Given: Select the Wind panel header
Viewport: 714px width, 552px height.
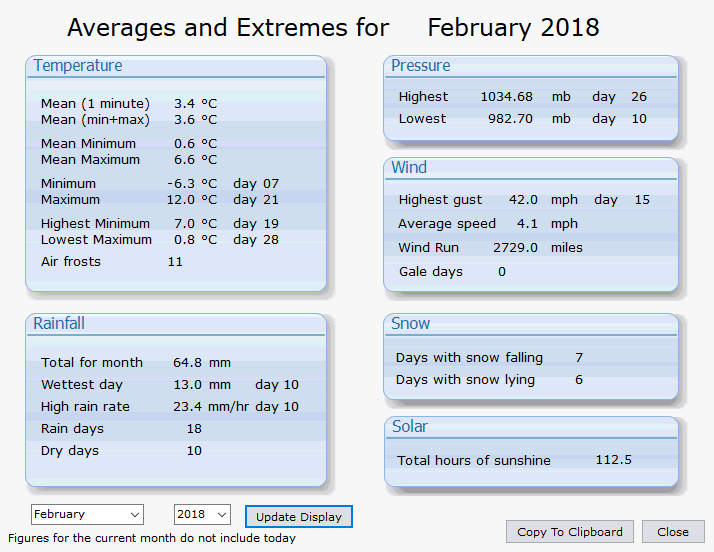Looking at the screenshot, I should (409, 168).
